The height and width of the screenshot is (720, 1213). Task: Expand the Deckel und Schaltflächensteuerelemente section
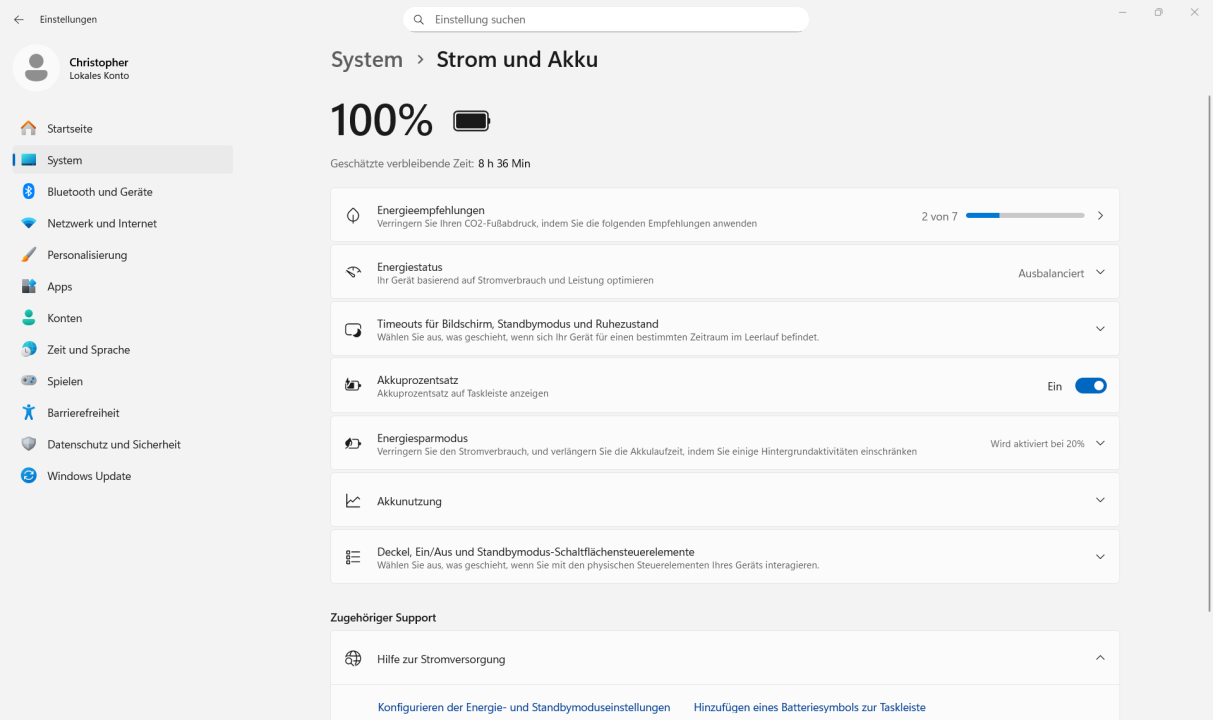[x=1100, y=556]
